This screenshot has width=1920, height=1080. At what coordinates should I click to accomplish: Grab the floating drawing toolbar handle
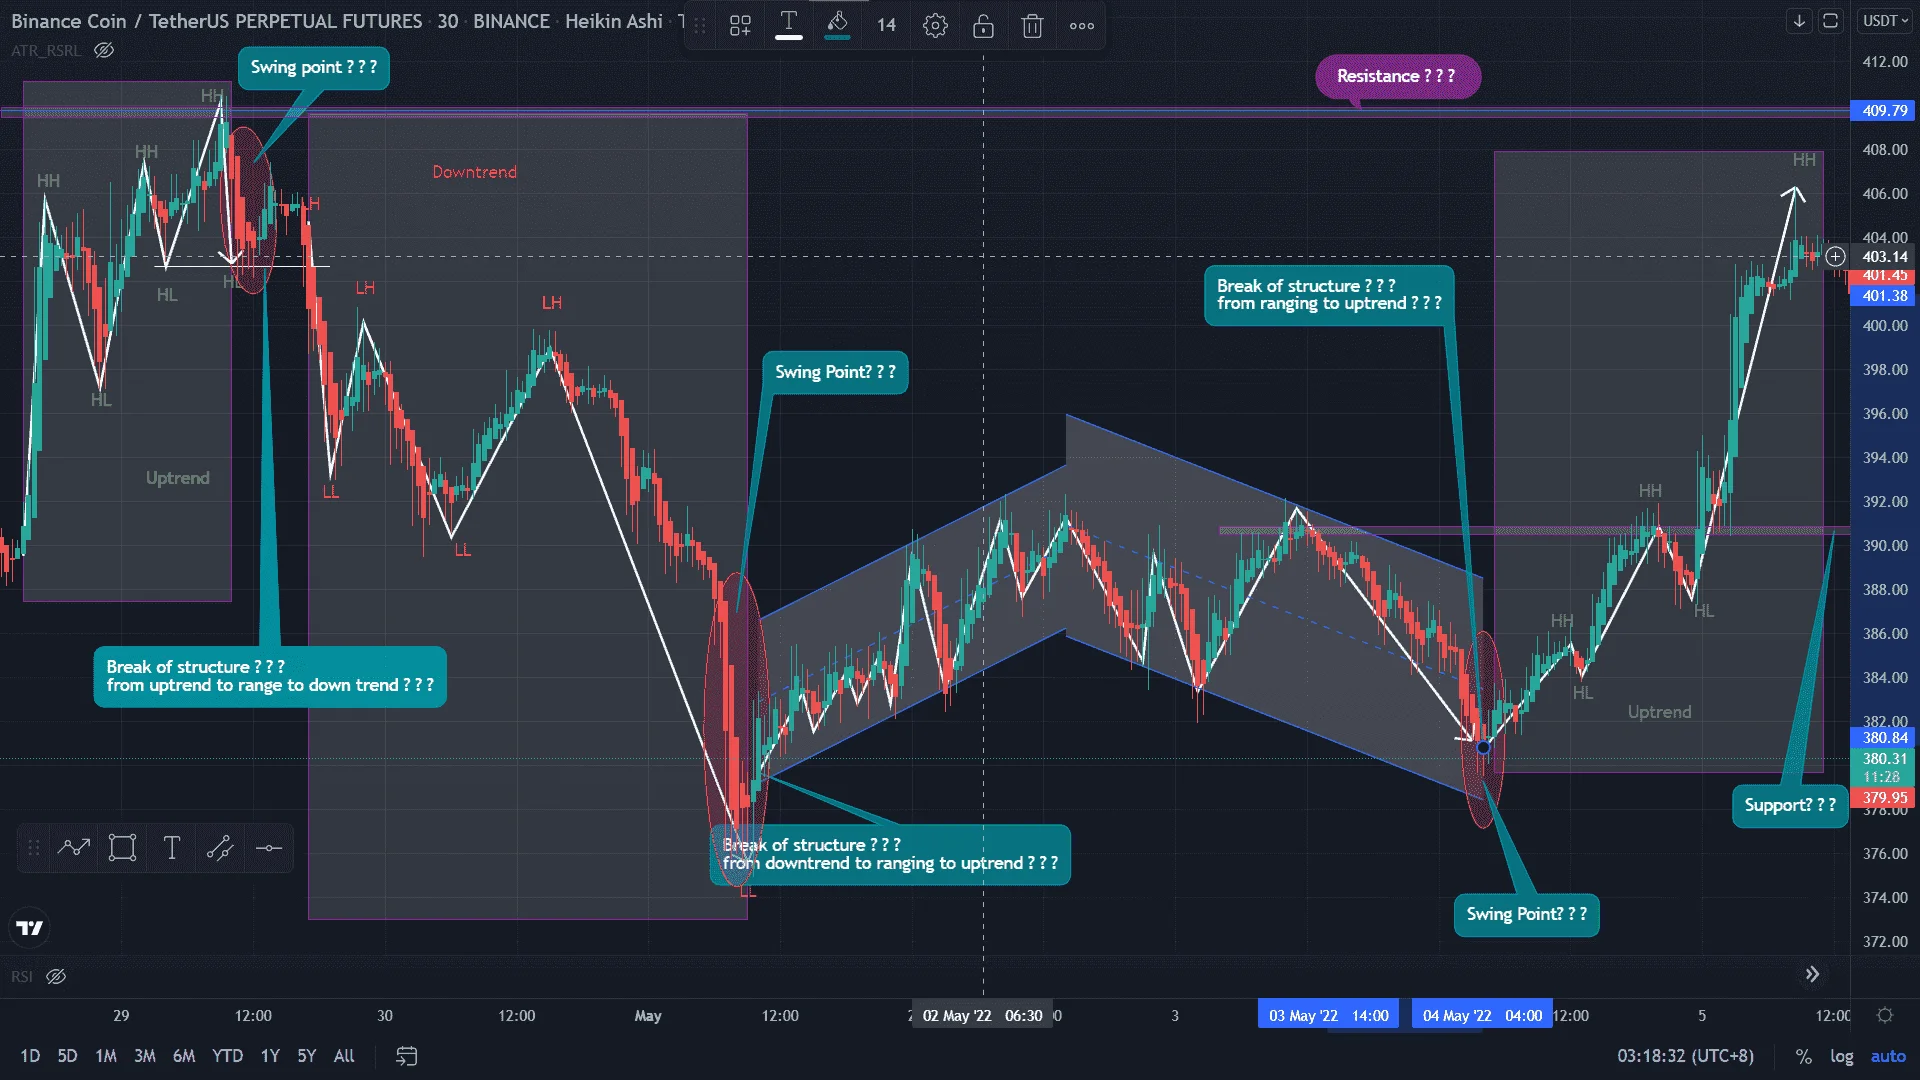(700, 26)
